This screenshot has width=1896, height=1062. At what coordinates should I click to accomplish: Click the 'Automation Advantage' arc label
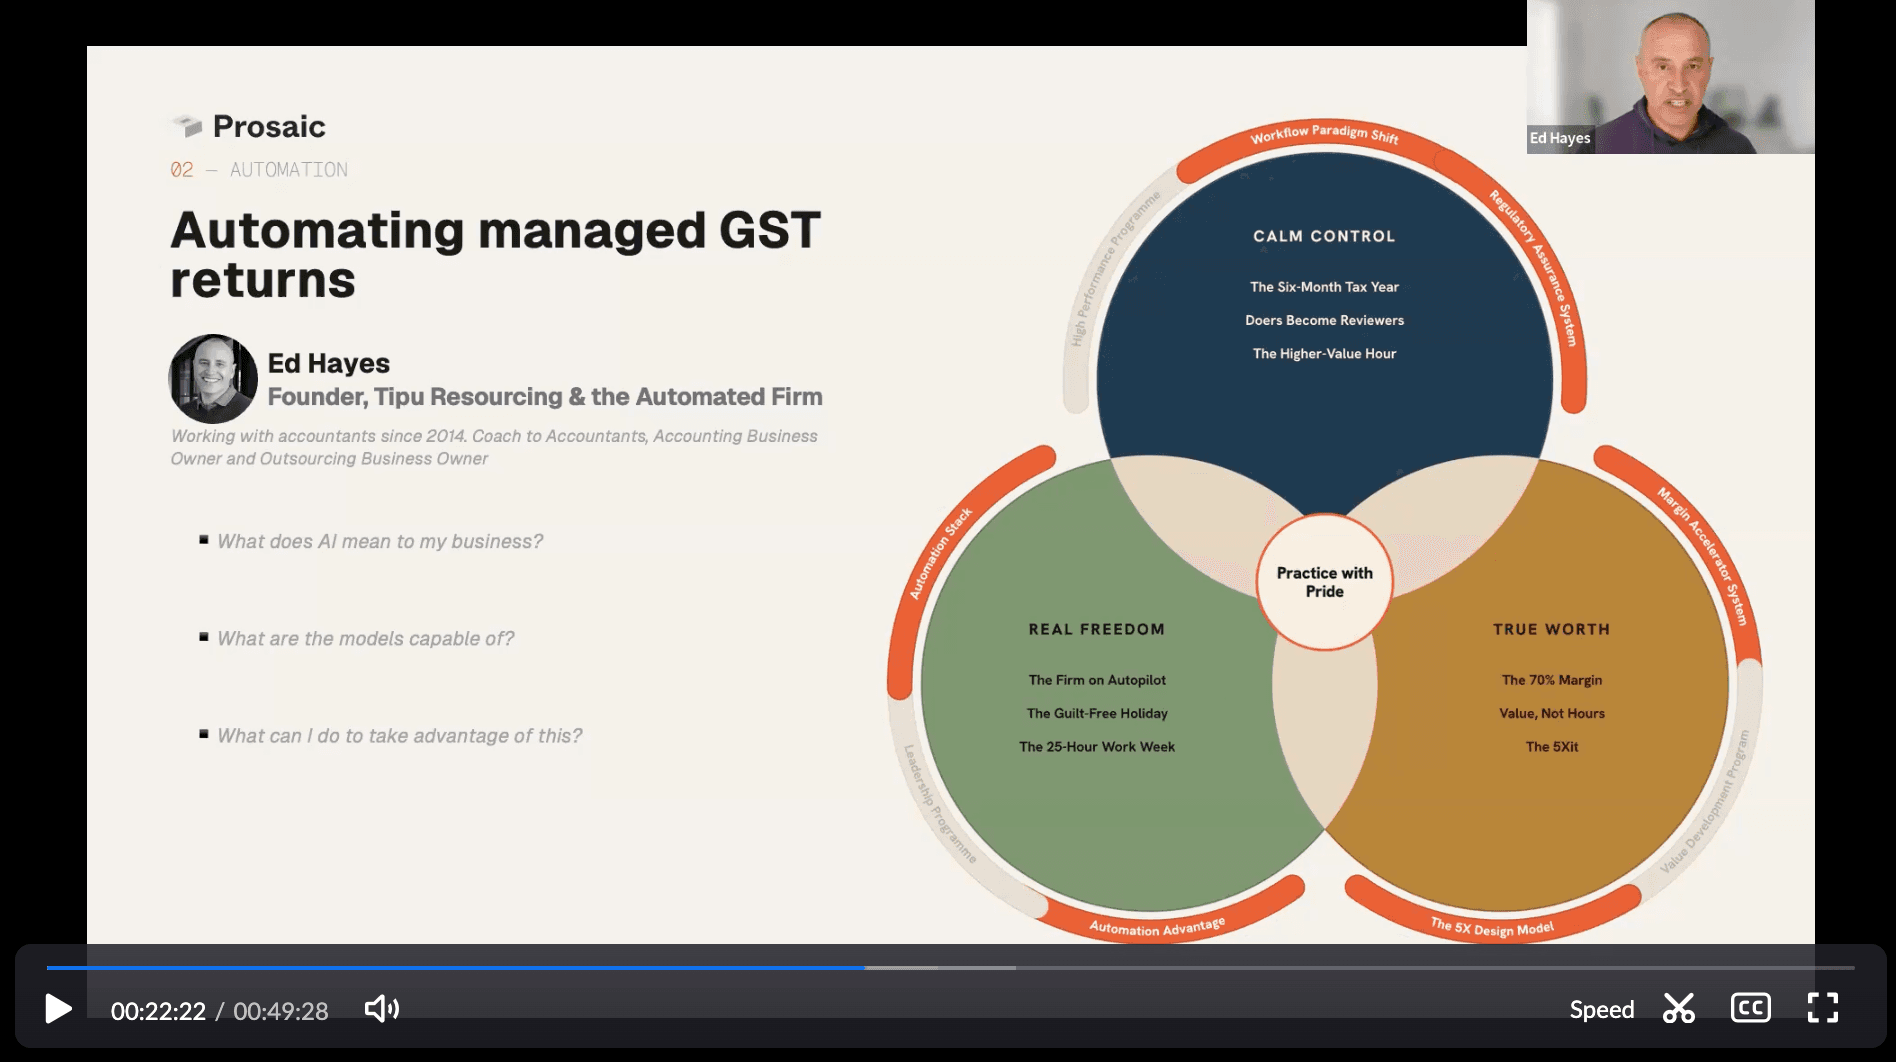coord(1157,927)
